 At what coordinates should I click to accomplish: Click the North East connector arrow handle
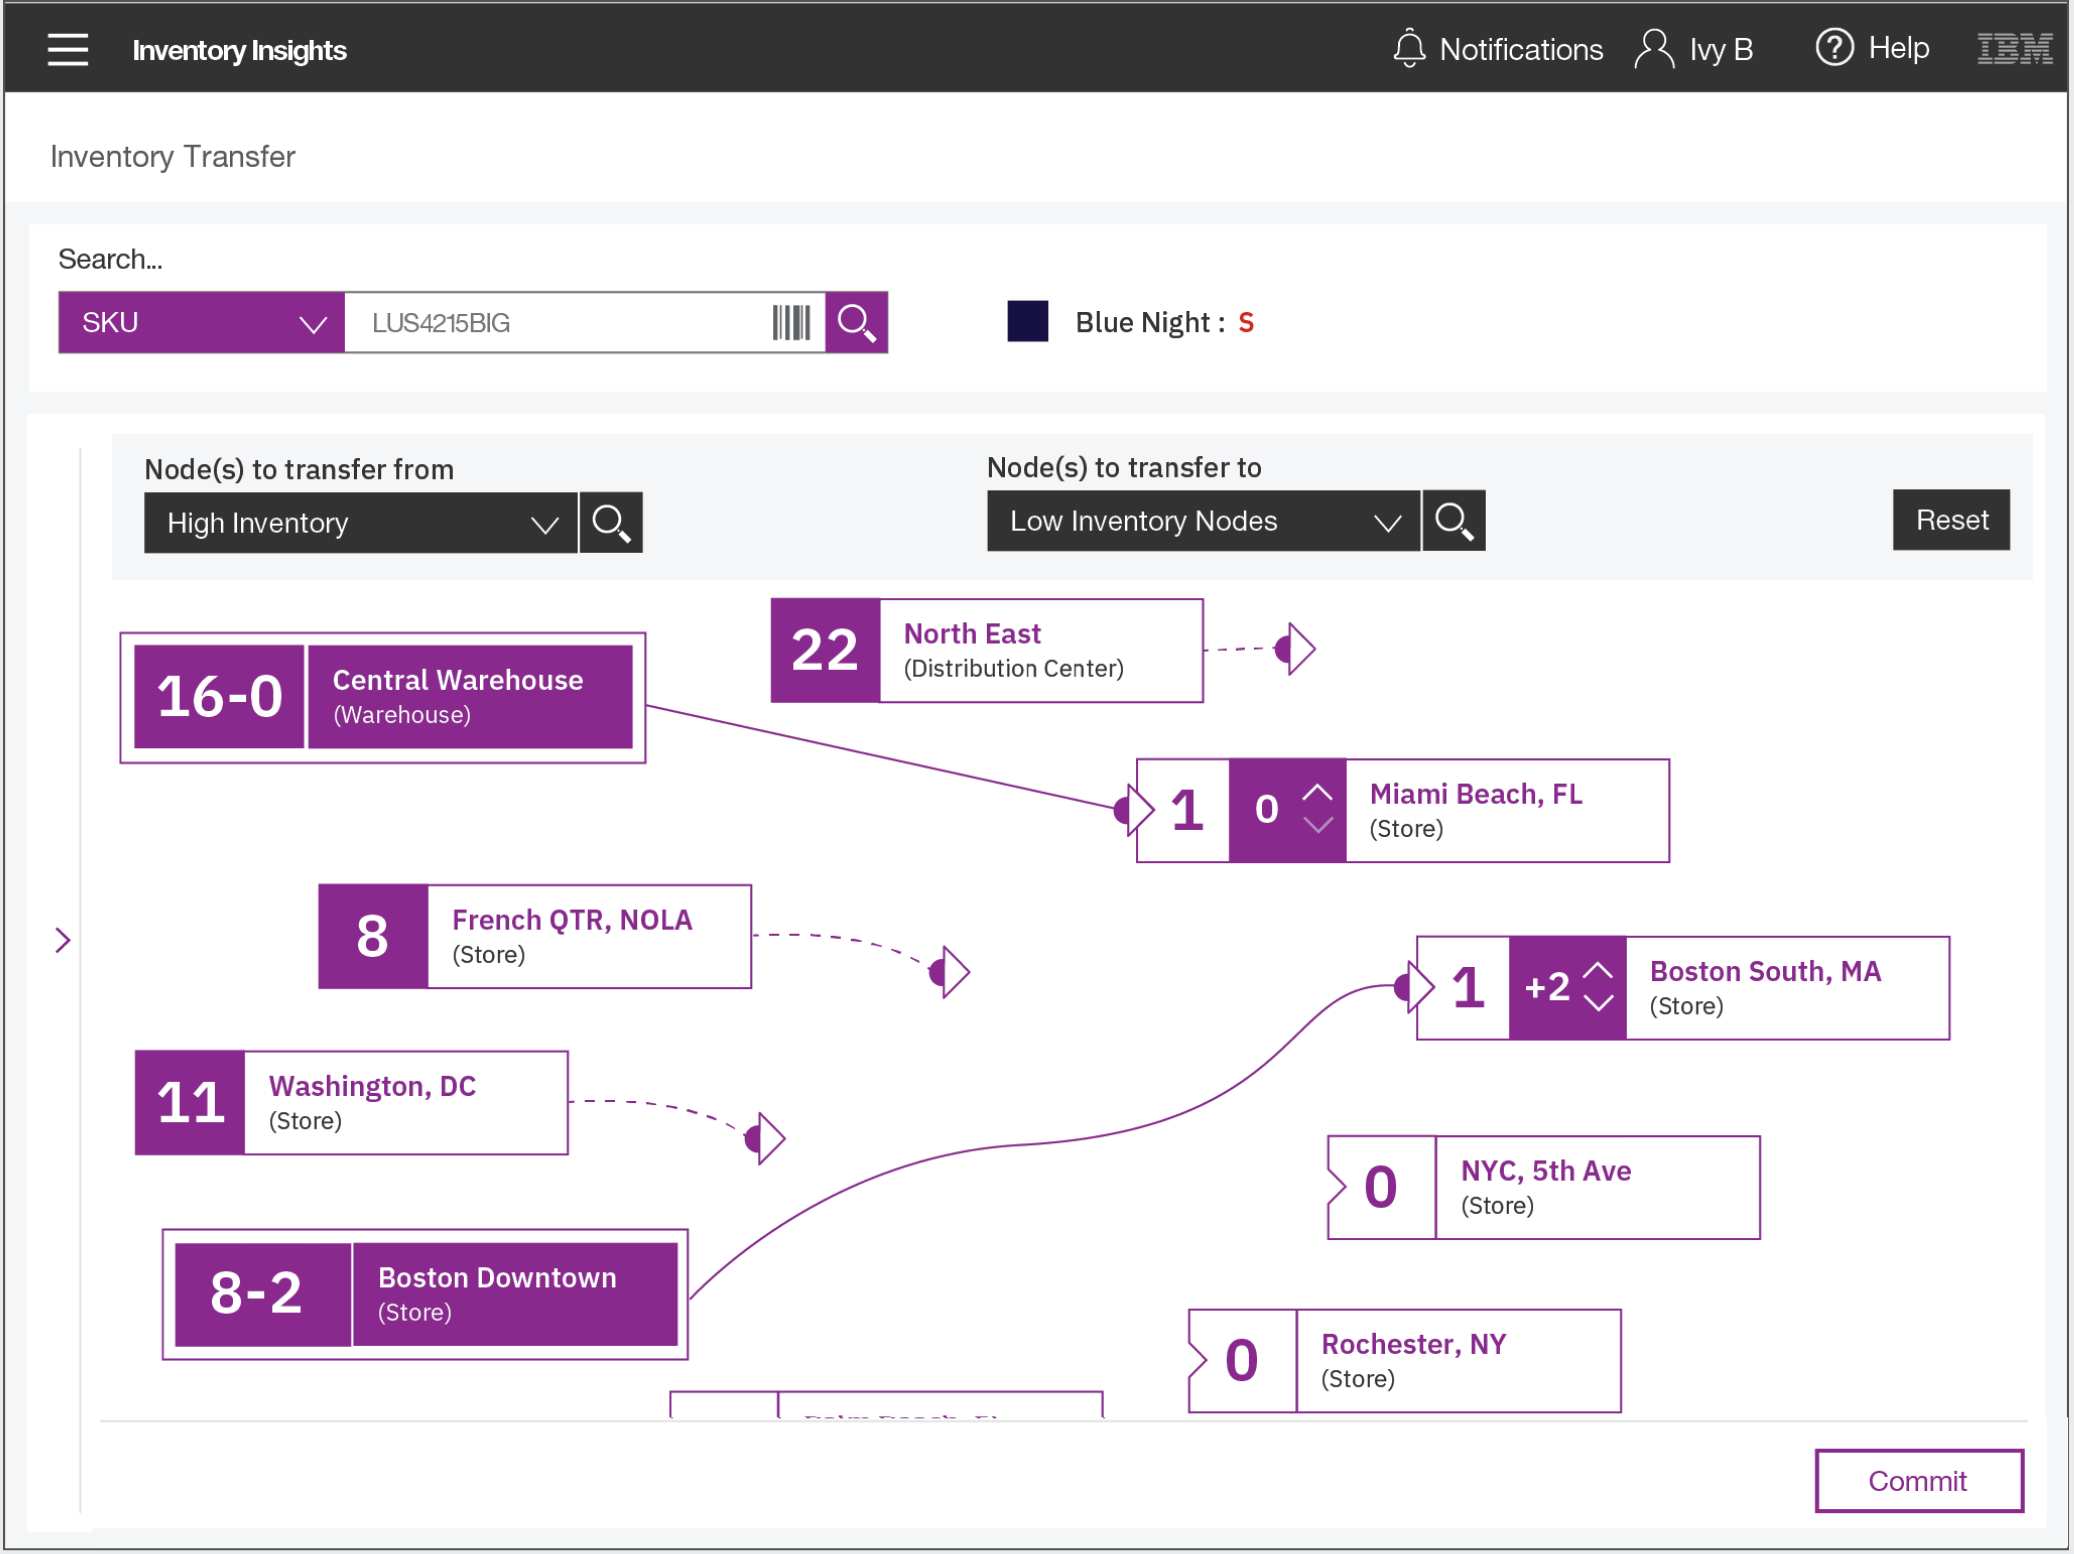point(1296,649)
